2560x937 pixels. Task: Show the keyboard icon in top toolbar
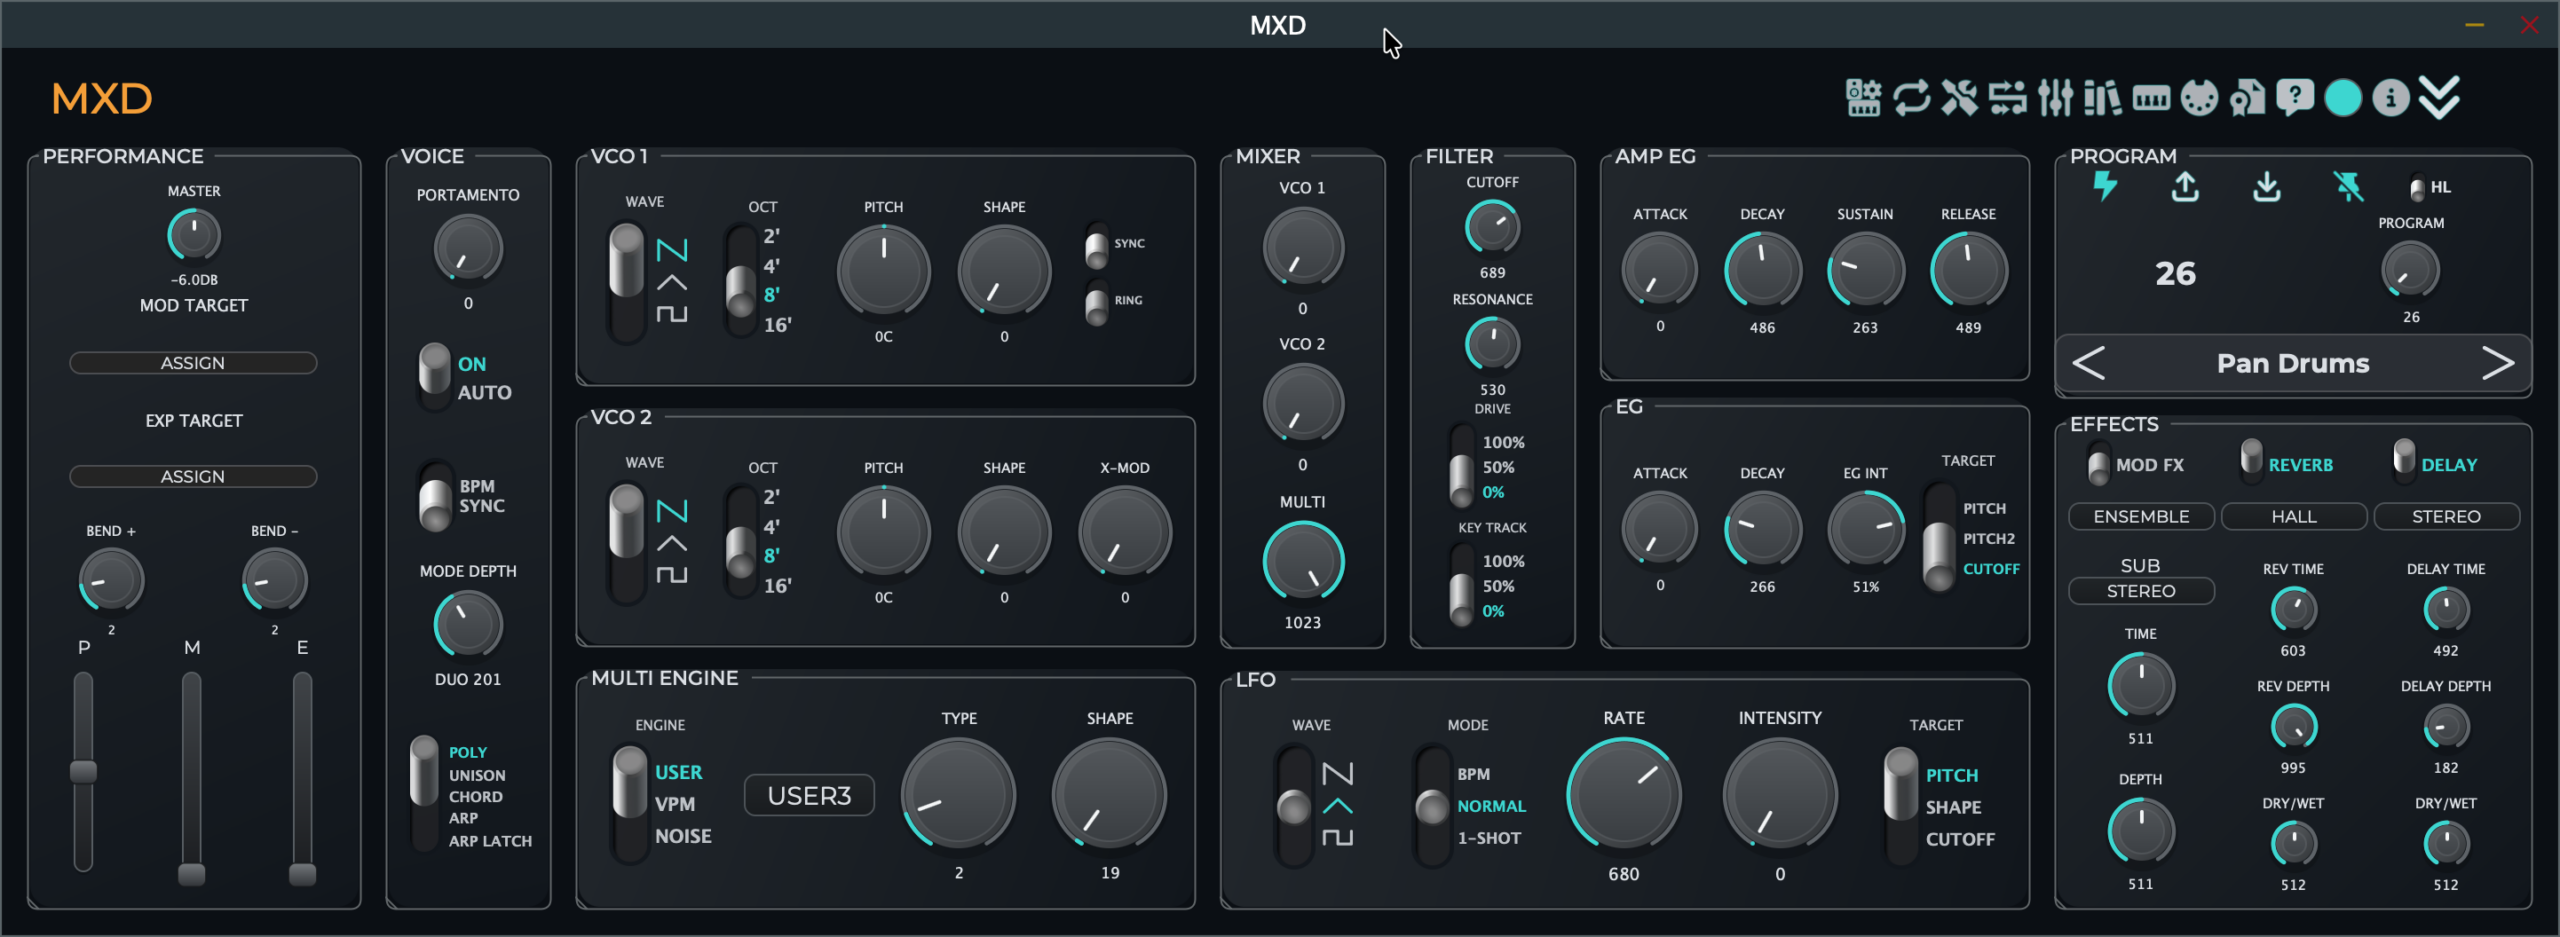pyautogui.click(x=2151, y=98)
